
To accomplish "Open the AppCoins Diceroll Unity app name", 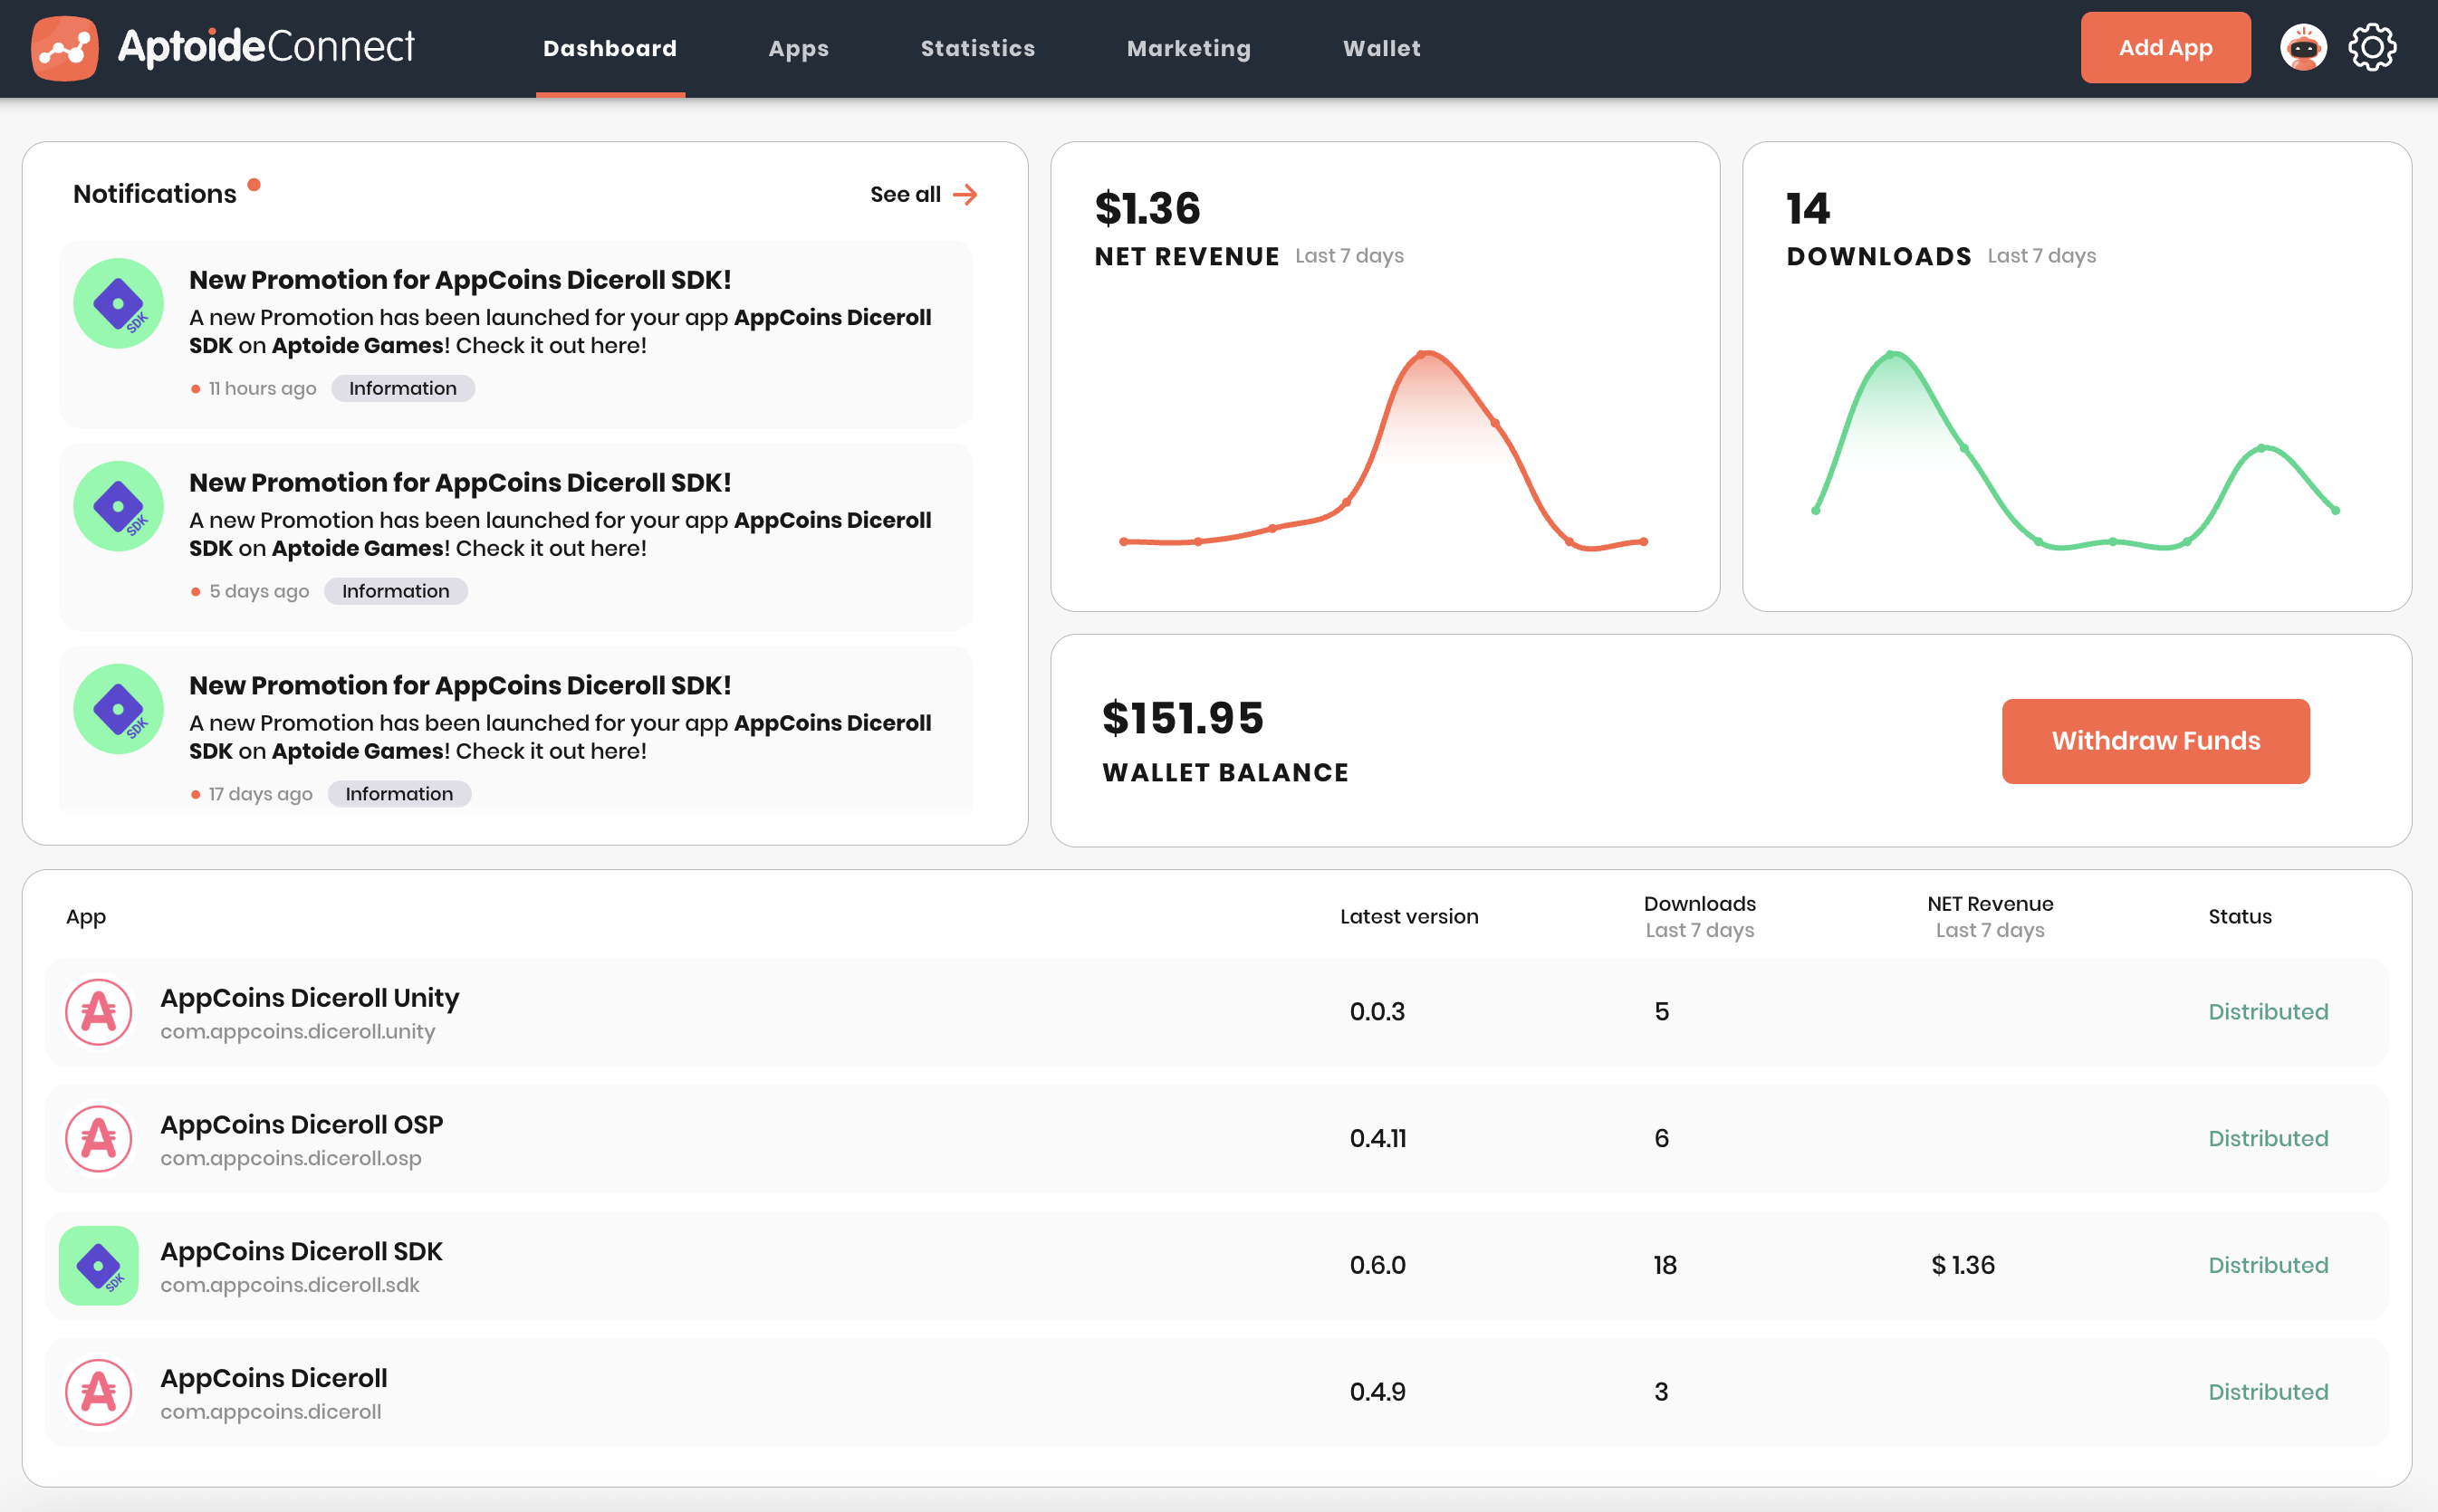I will click(309, 998).
